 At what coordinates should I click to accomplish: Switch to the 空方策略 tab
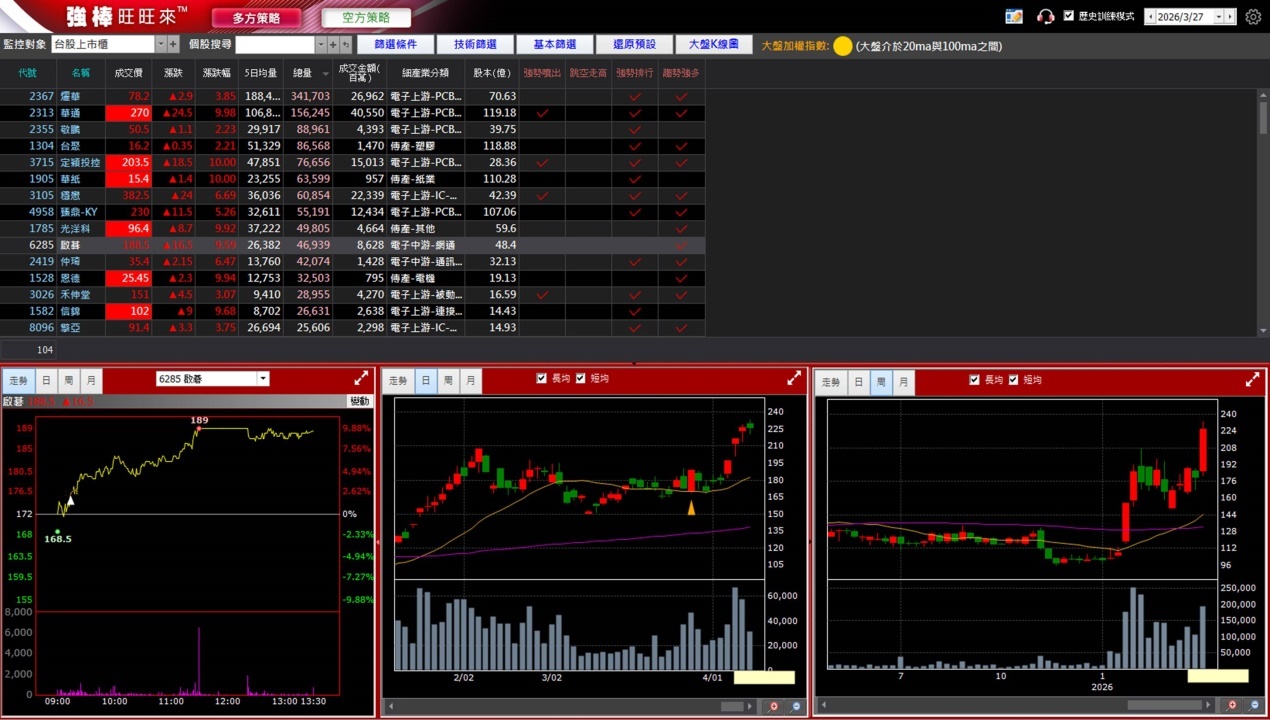coord(366,18)
